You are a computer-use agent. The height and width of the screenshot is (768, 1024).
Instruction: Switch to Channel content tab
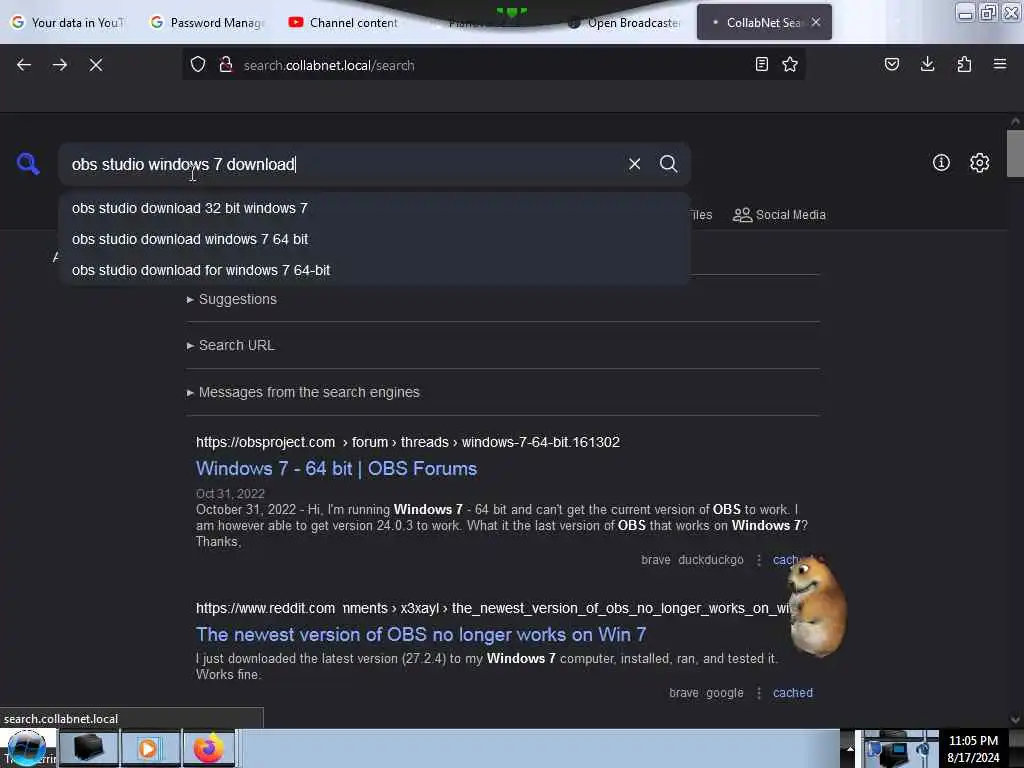coord(344,22)
